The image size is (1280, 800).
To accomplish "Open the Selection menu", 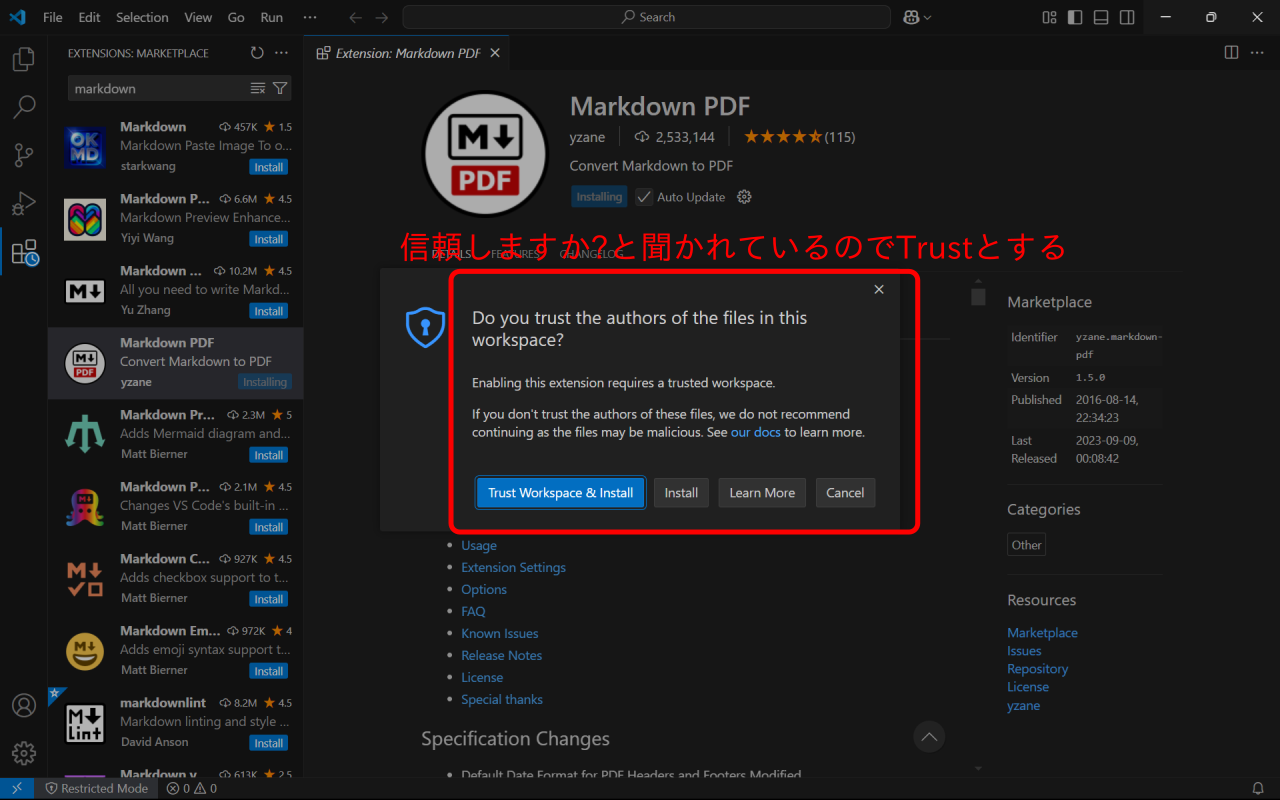I will click(x=142, y=17).
